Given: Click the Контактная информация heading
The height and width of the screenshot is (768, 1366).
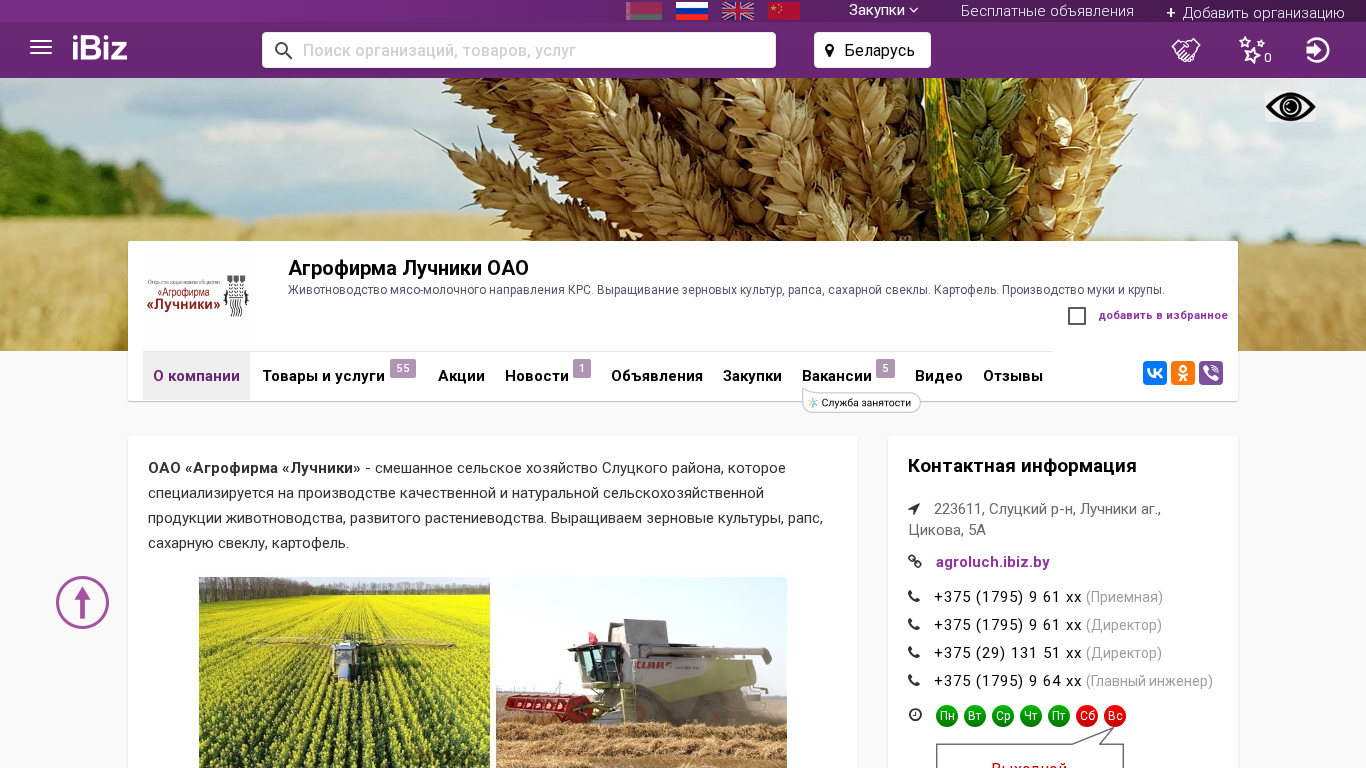Looking at the screenshot, I should (1022, 466).
